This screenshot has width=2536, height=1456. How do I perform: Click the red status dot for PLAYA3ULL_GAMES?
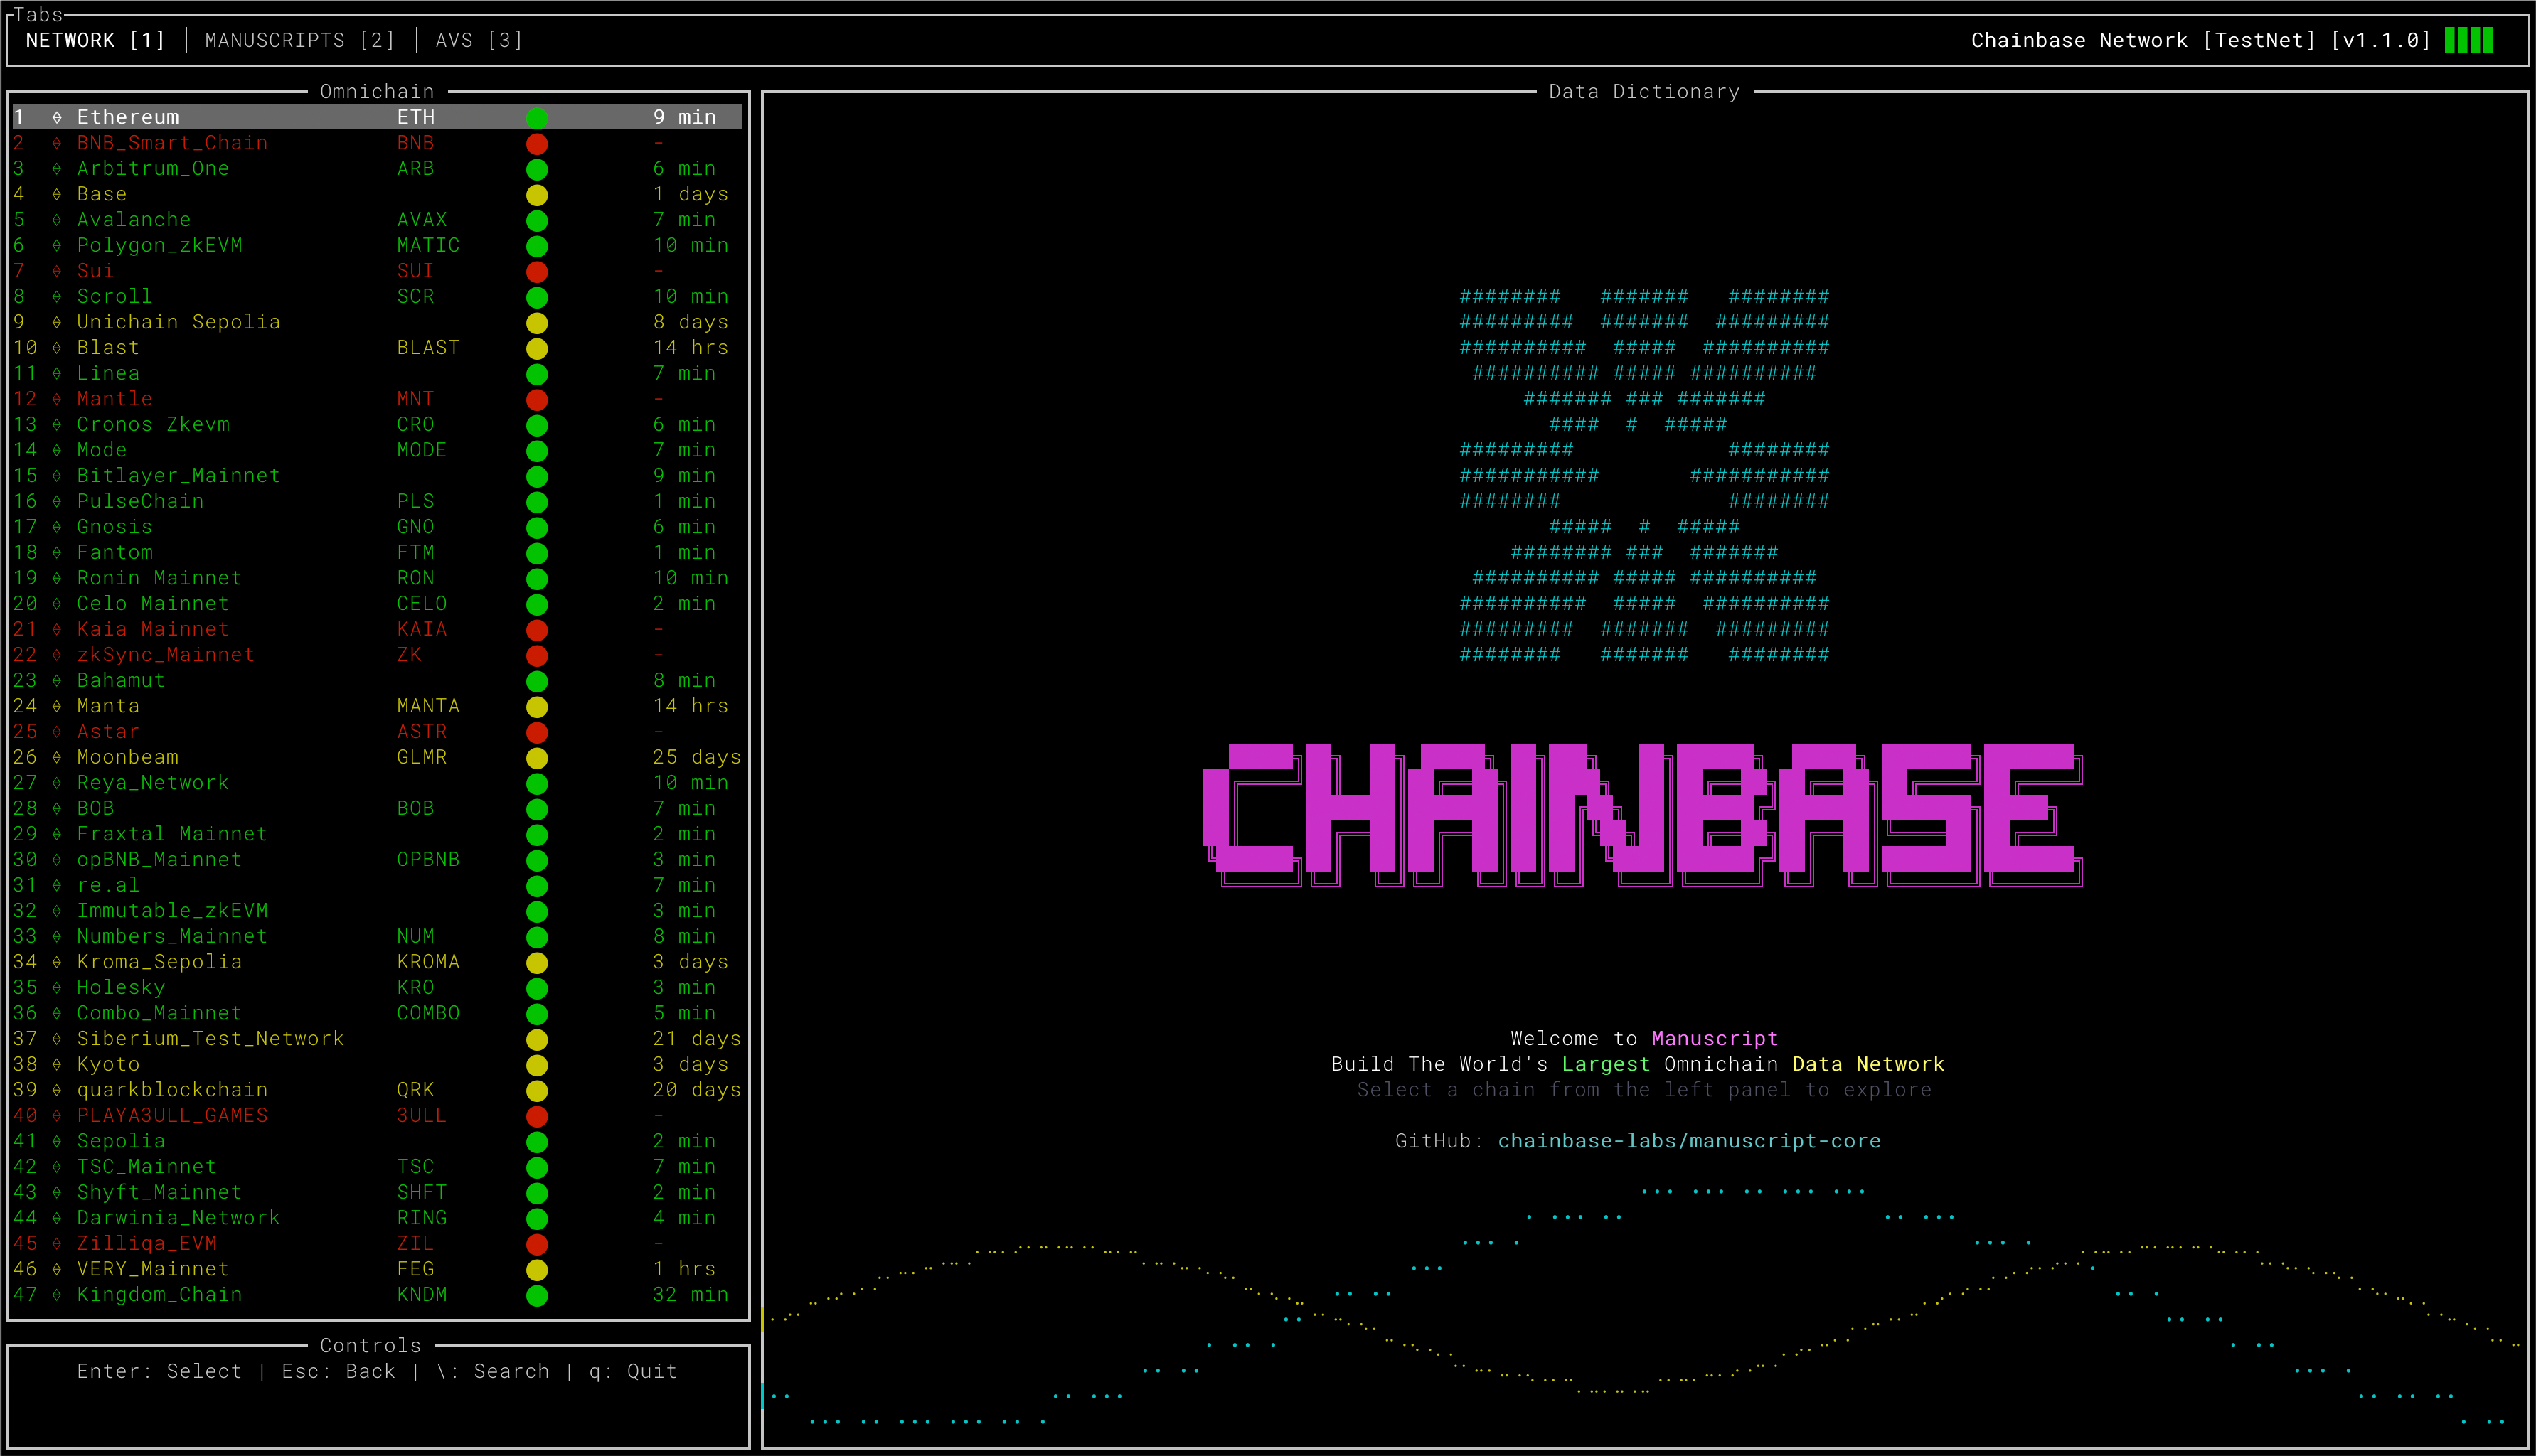pos(537,1116)
